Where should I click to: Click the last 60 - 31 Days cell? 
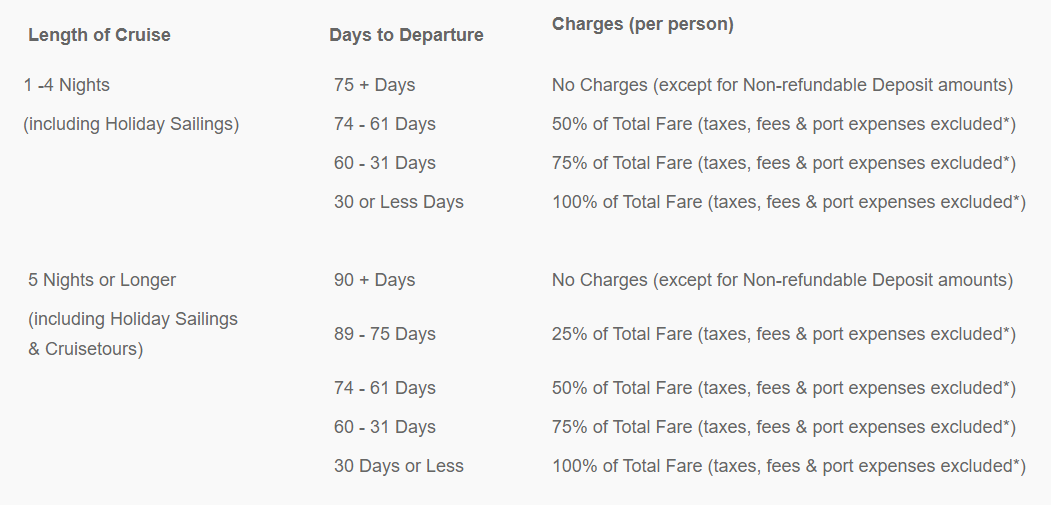[385, 427]
